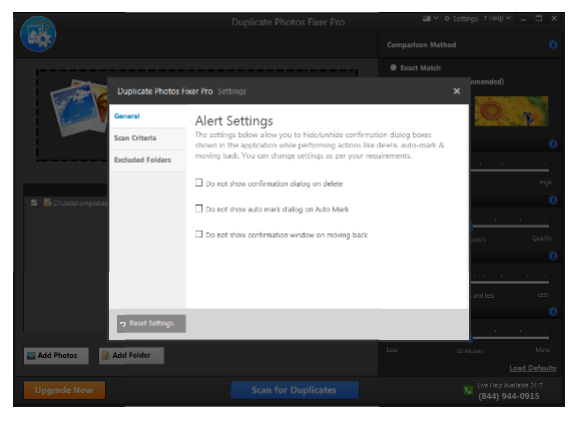Click the Add Photos picture icon
Viewport: 579px width, 435px height.
tap(31, 356)
